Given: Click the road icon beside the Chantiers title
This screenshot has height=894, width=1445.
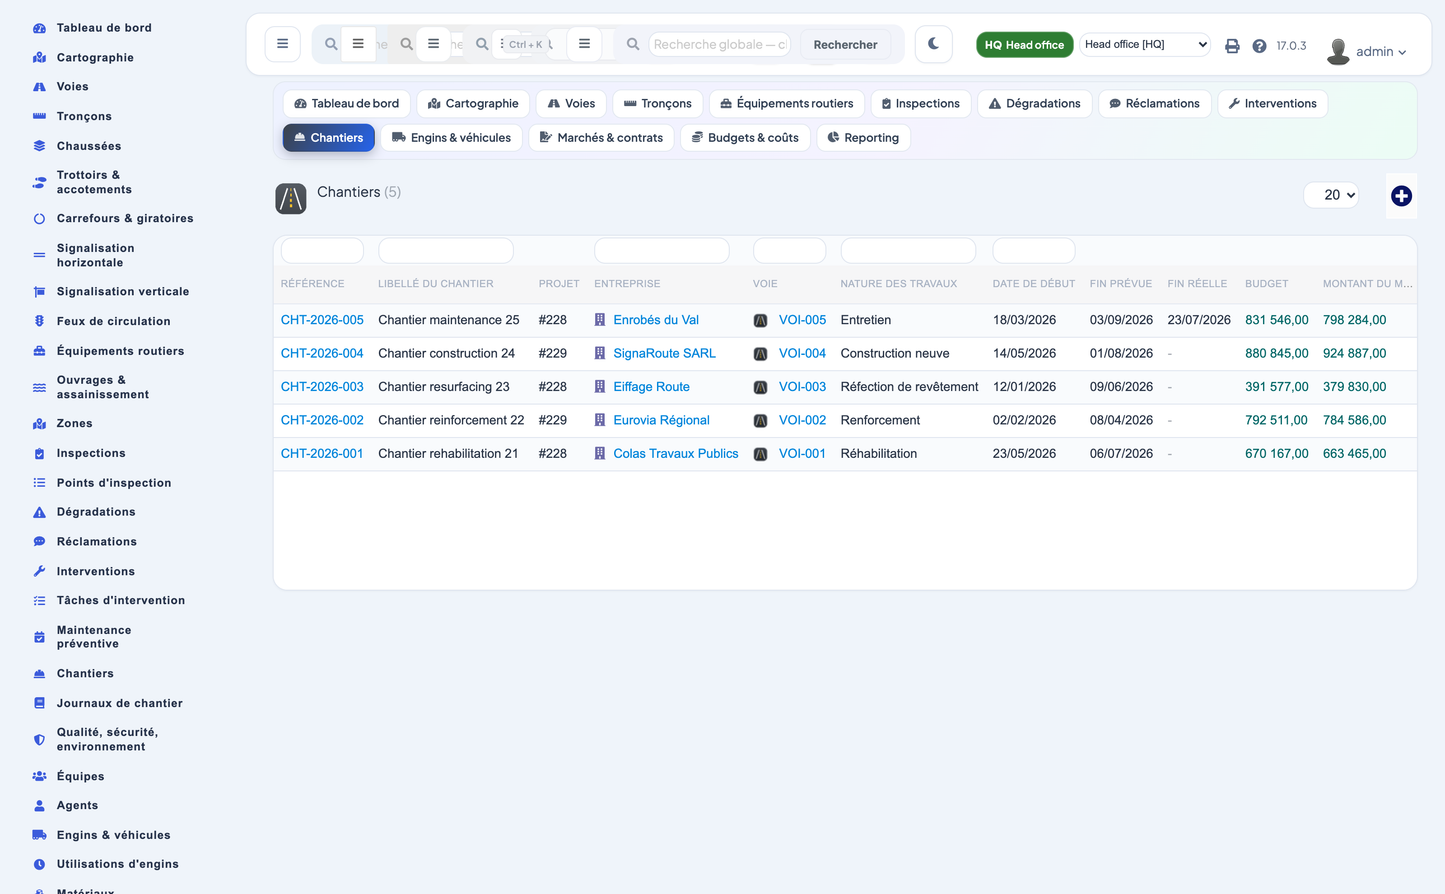Looking at the screenshot, I should click(x=291, y=198).
